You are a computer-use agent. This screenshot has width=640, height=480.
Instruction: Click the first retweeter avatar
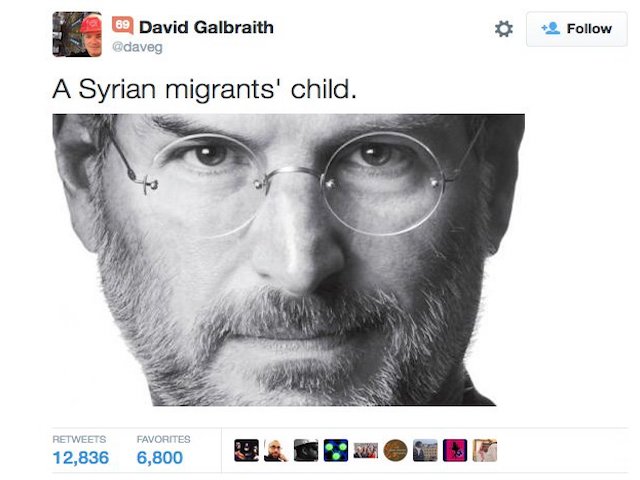[247, 450]
